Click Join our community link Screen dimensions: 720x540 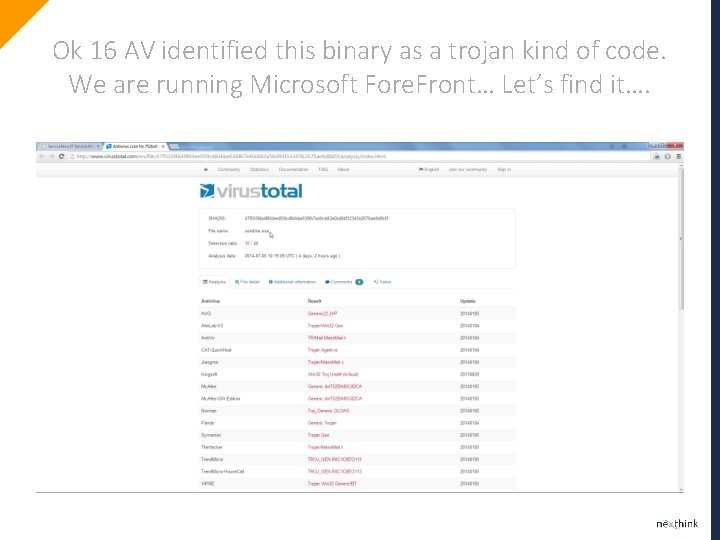pyautogui.click(x=468, y=169)
